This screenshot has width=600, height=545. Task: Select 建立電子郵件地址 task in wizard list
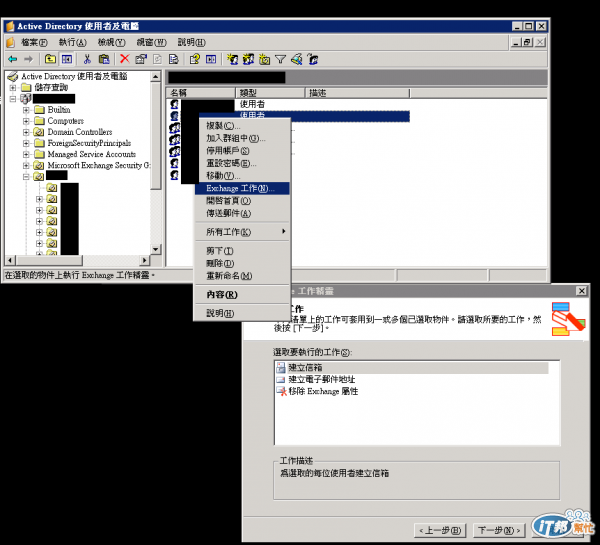click(x=322, y=380)
